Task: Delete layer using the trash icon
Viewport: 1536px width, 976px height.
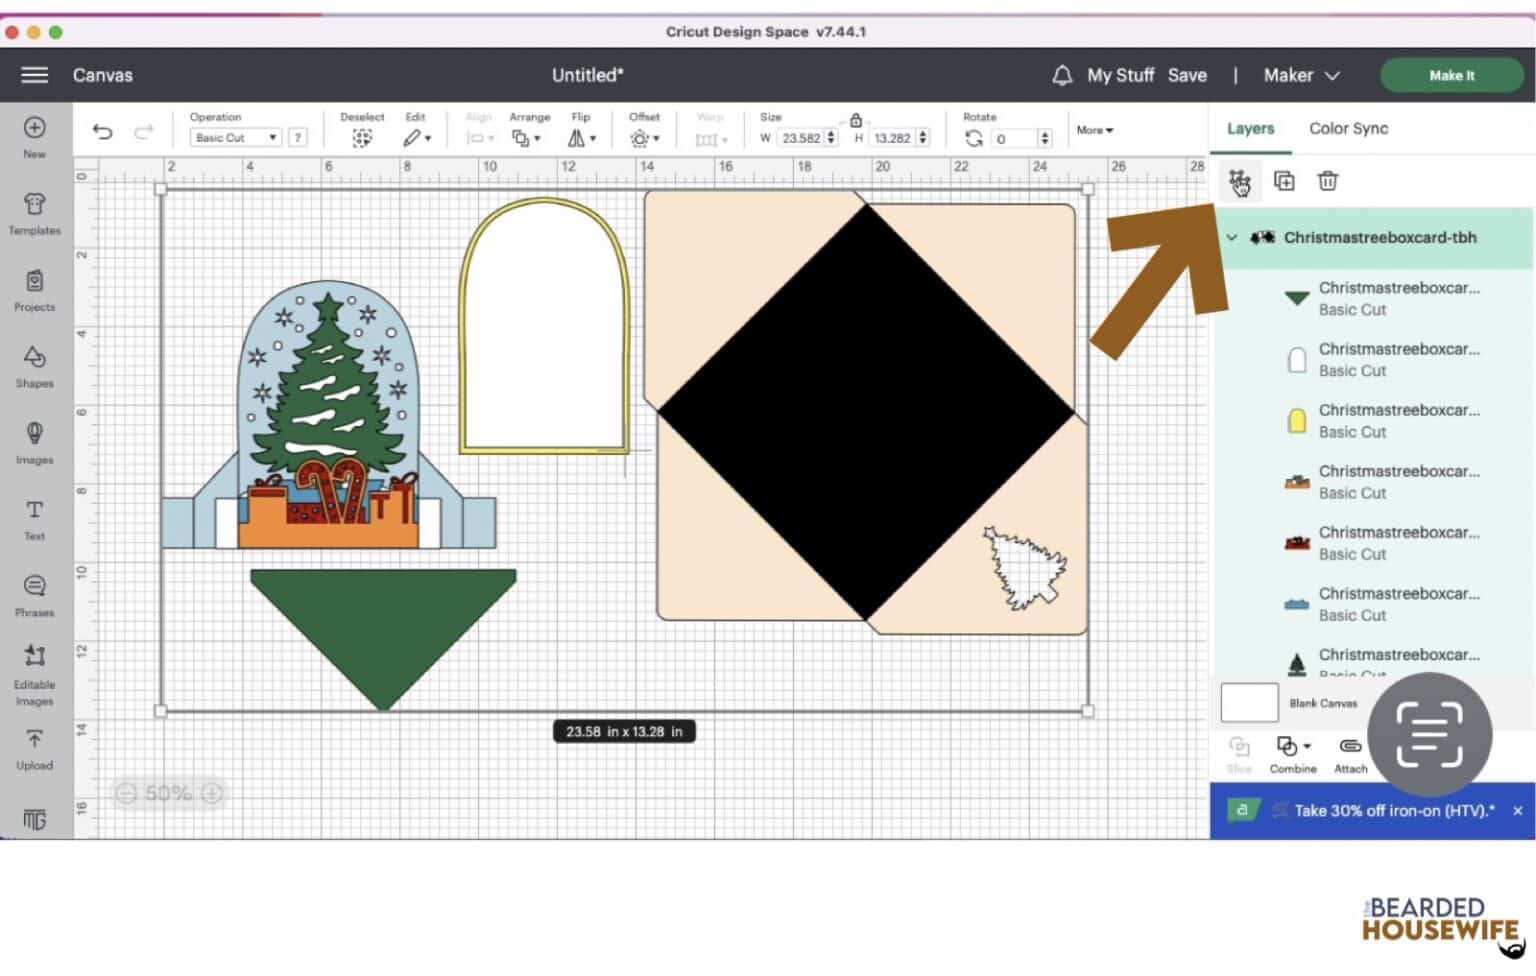Action: 1327,181
